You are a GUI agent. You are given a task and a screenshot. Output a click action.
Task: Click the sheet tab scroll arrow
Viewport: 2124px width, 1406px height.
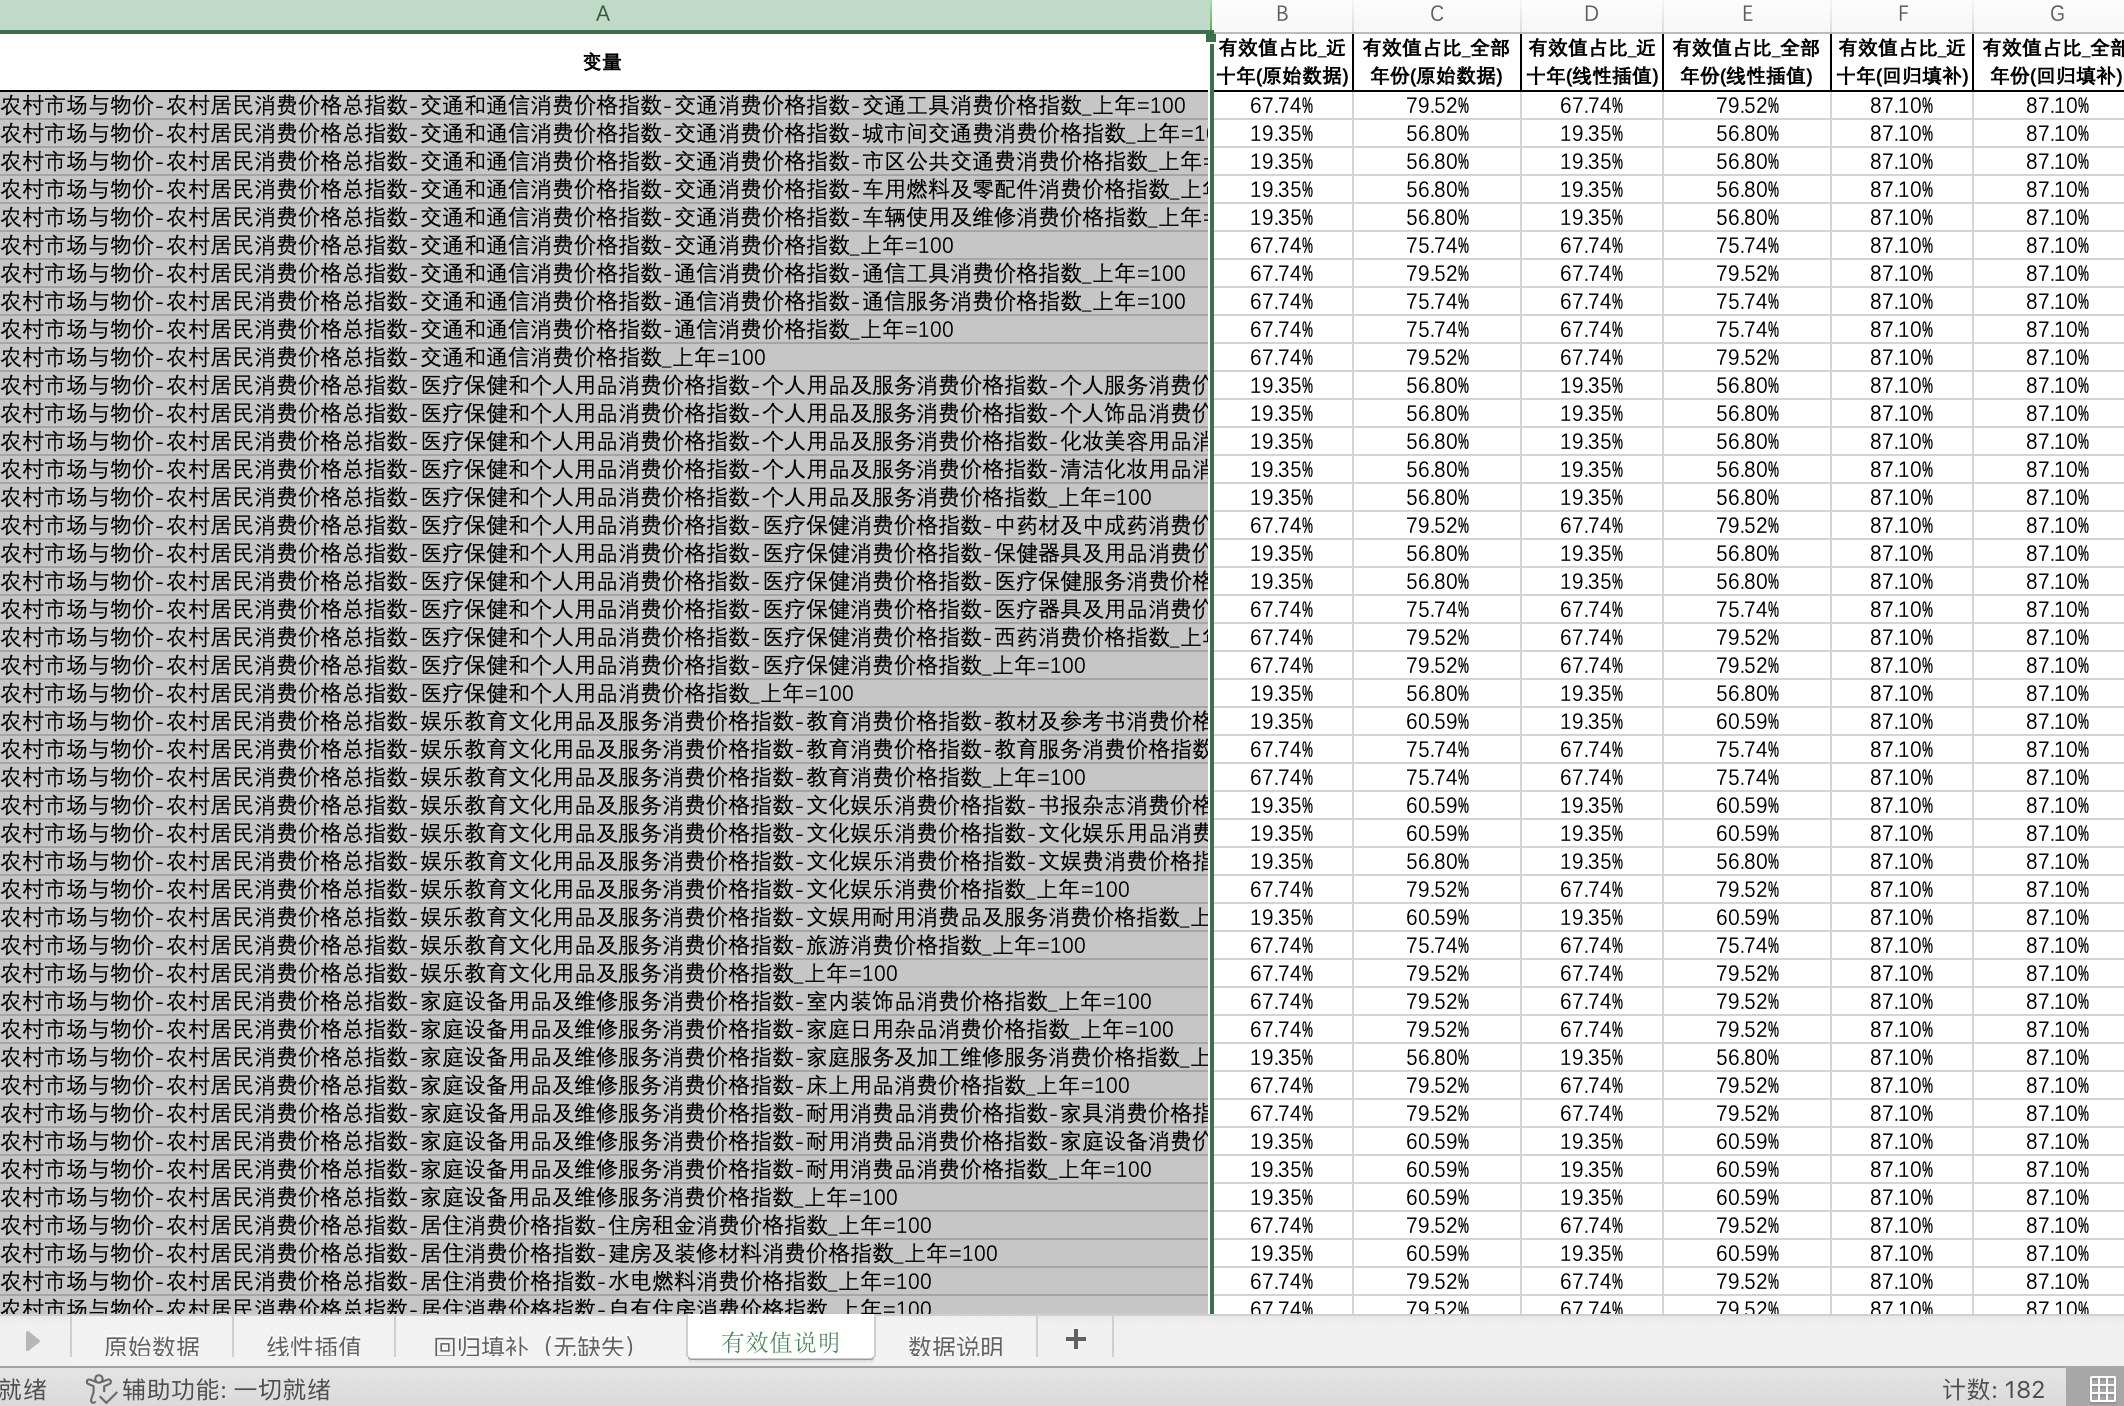[32, 1341]
